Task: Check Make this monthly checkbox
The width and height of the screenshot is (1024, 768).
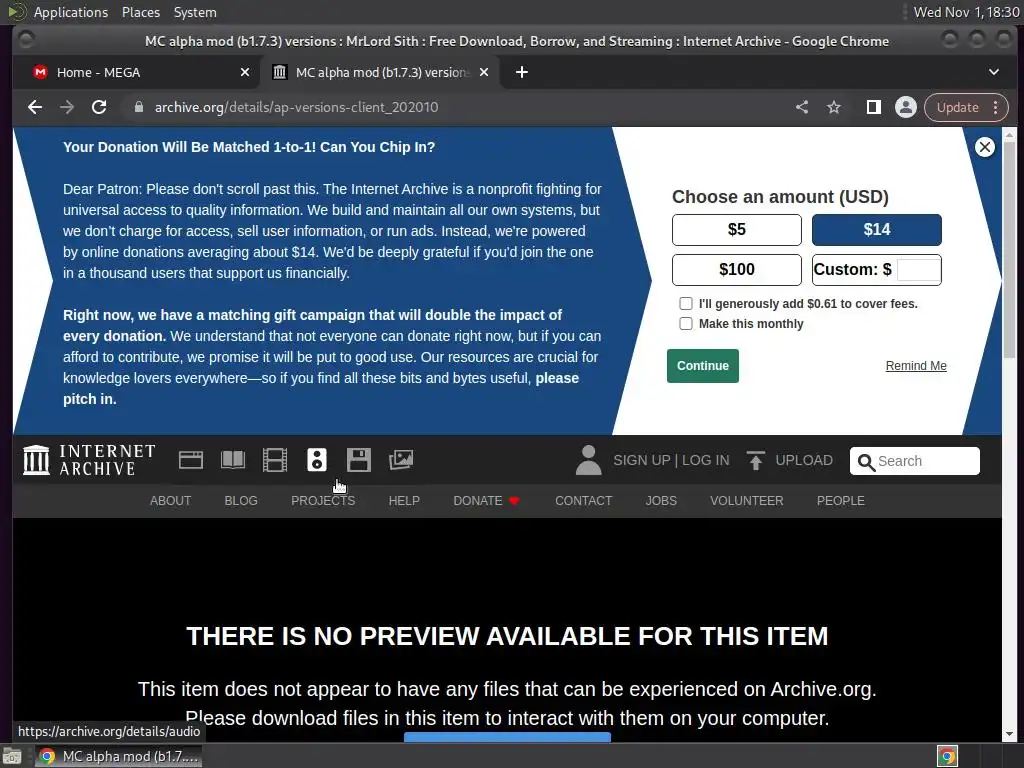Action: [686, 324]
